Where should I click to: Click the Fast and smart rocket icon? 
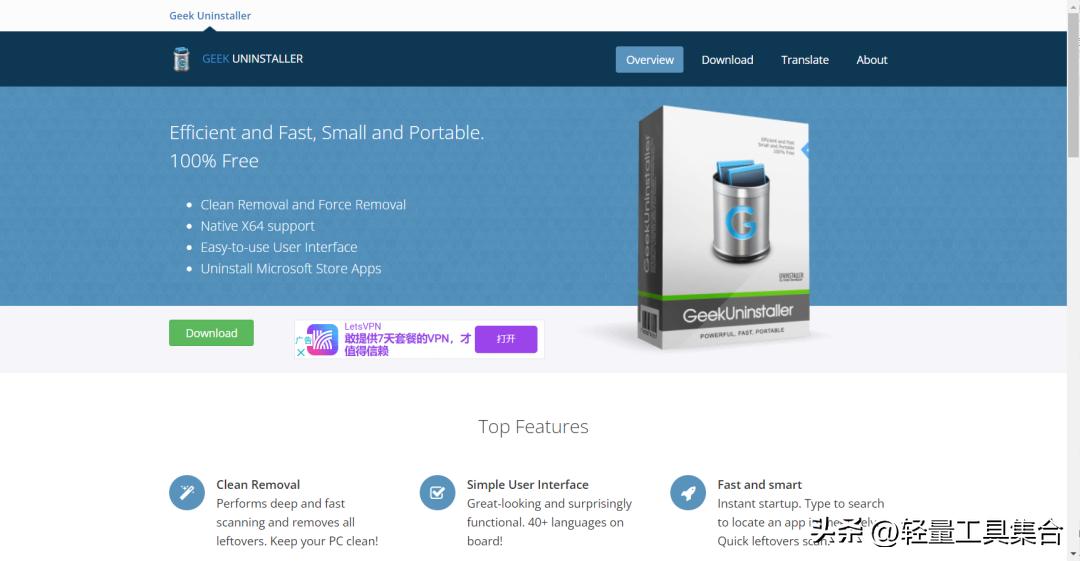coord(688,493)
